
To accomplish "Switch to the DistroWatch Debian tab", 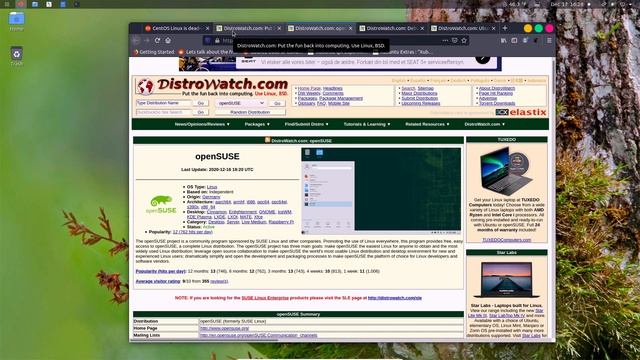I will 392,28.
